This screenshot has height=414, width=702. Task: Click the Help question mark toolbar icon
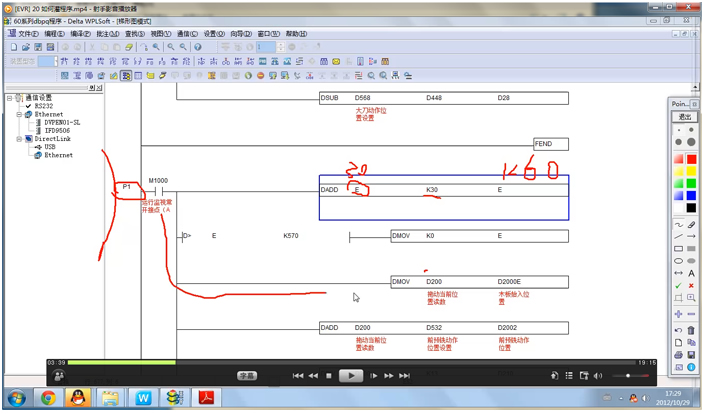pyautogui.click(x=197, y=47)
